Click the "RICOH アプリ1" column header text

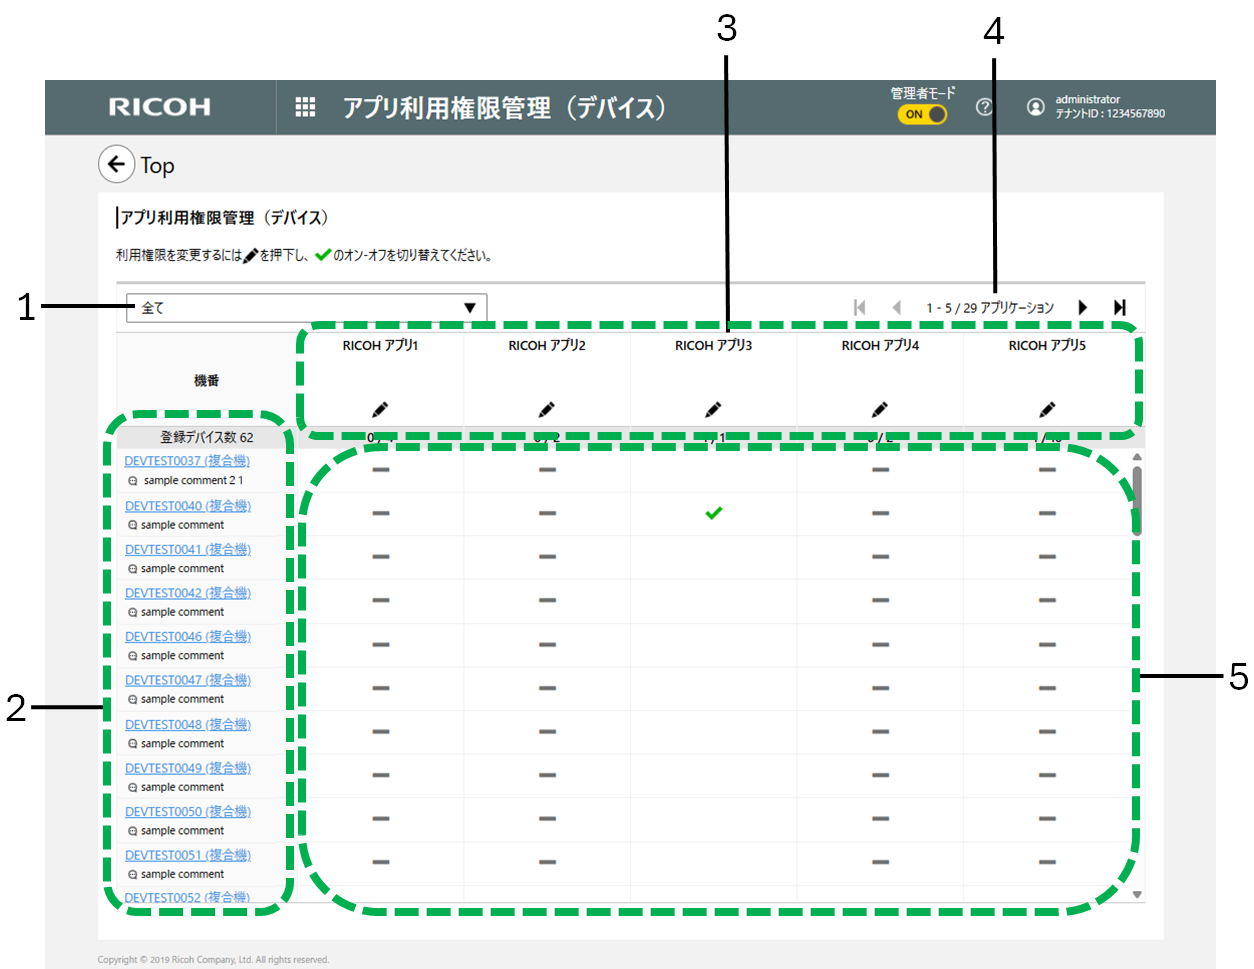click(380, 345)
